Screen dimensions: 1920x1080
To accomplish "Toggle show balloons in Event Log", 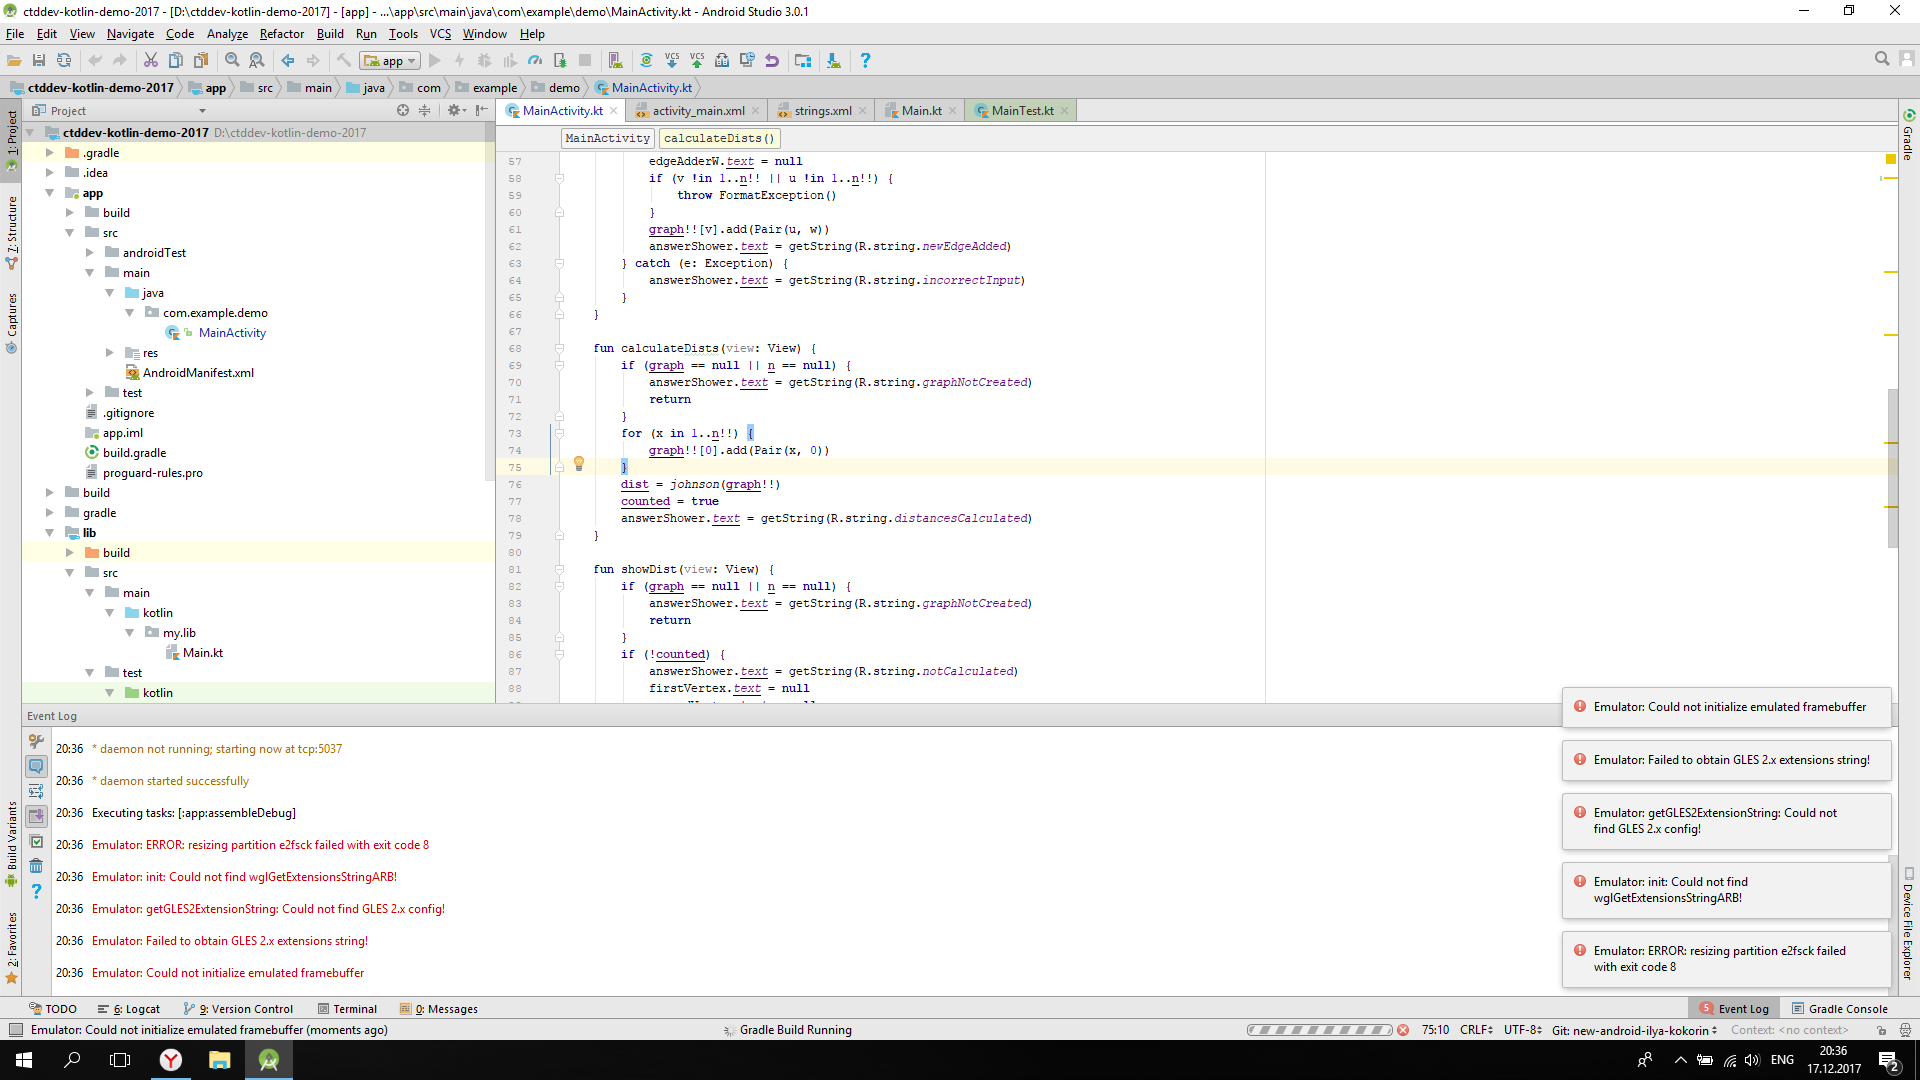I will pyautogui.click(x=36, y=766).
